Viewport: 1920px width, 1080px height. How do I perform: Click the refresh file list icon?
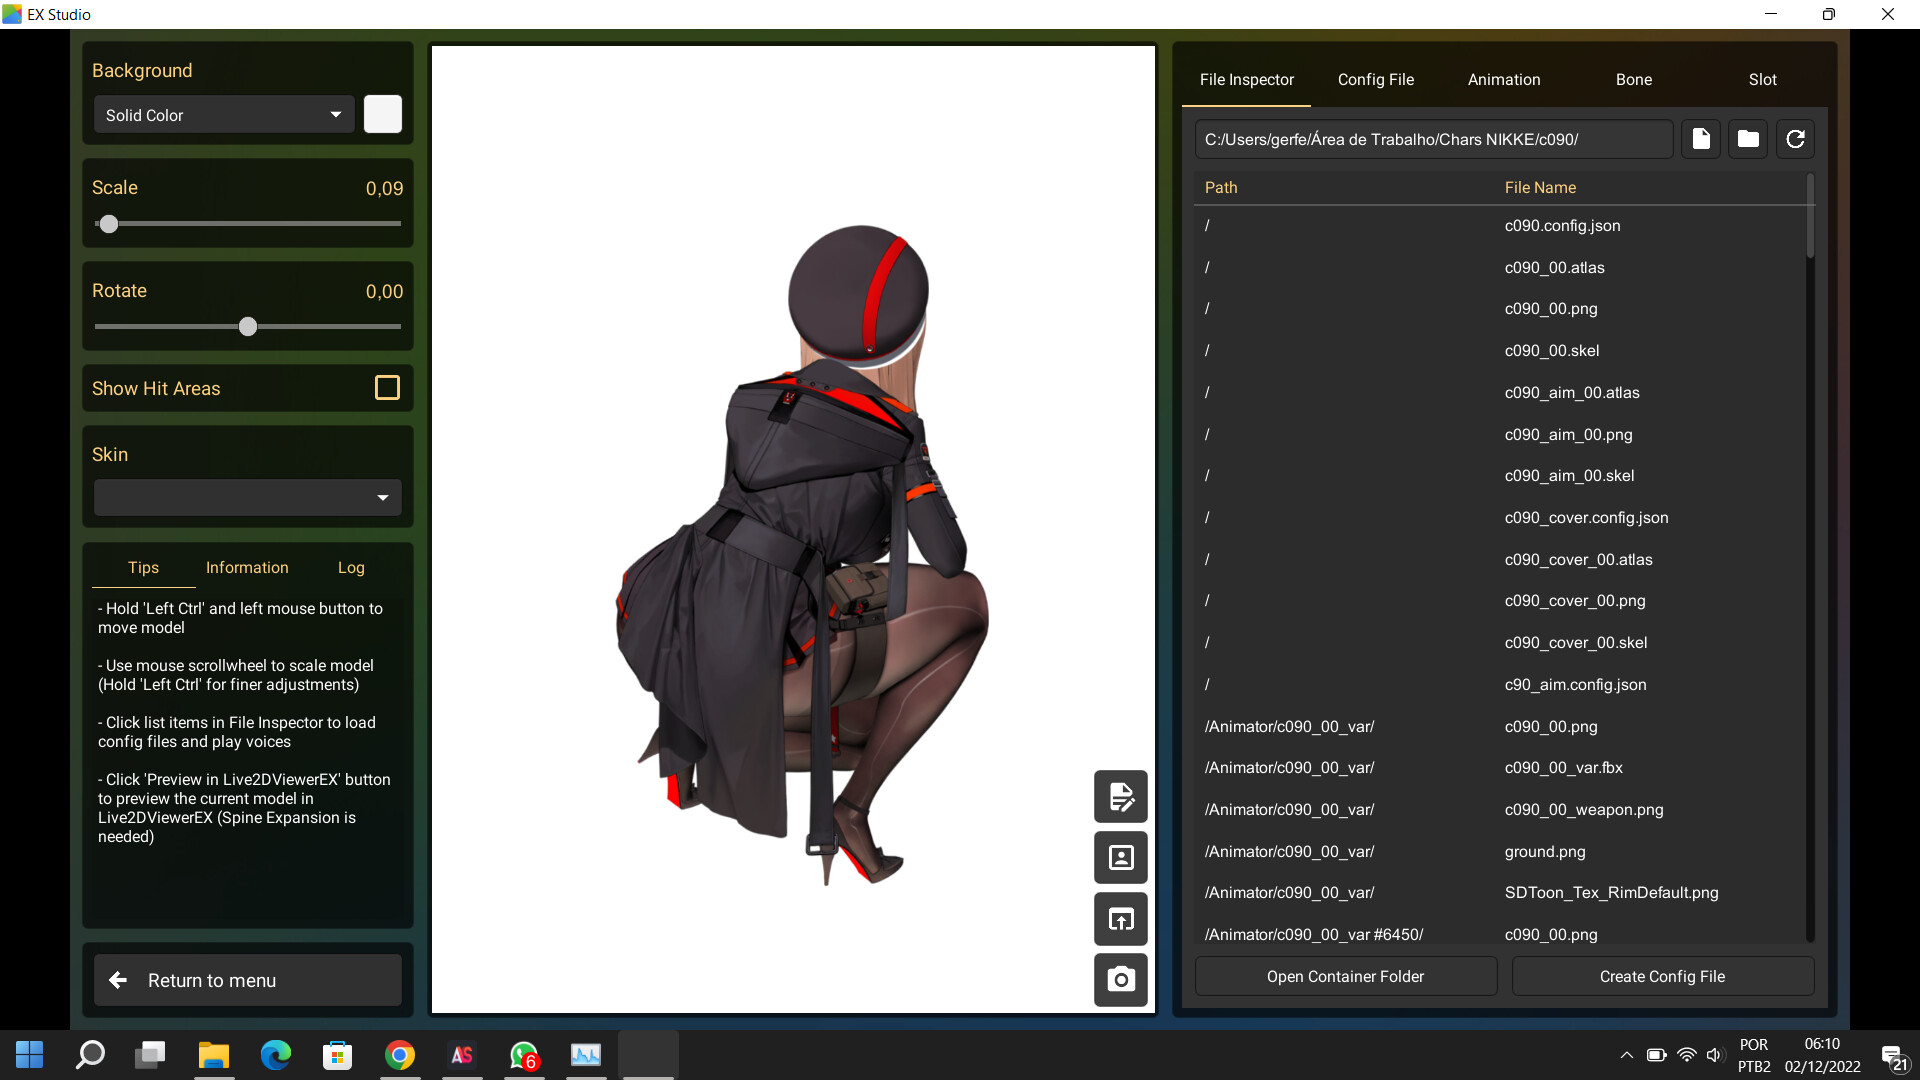(x=1796, y=139)
